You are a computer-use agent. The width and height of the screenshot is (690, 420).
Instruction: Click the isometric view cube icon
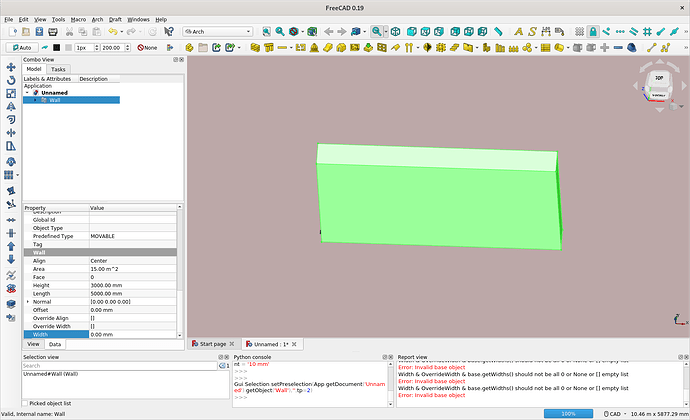396,32
